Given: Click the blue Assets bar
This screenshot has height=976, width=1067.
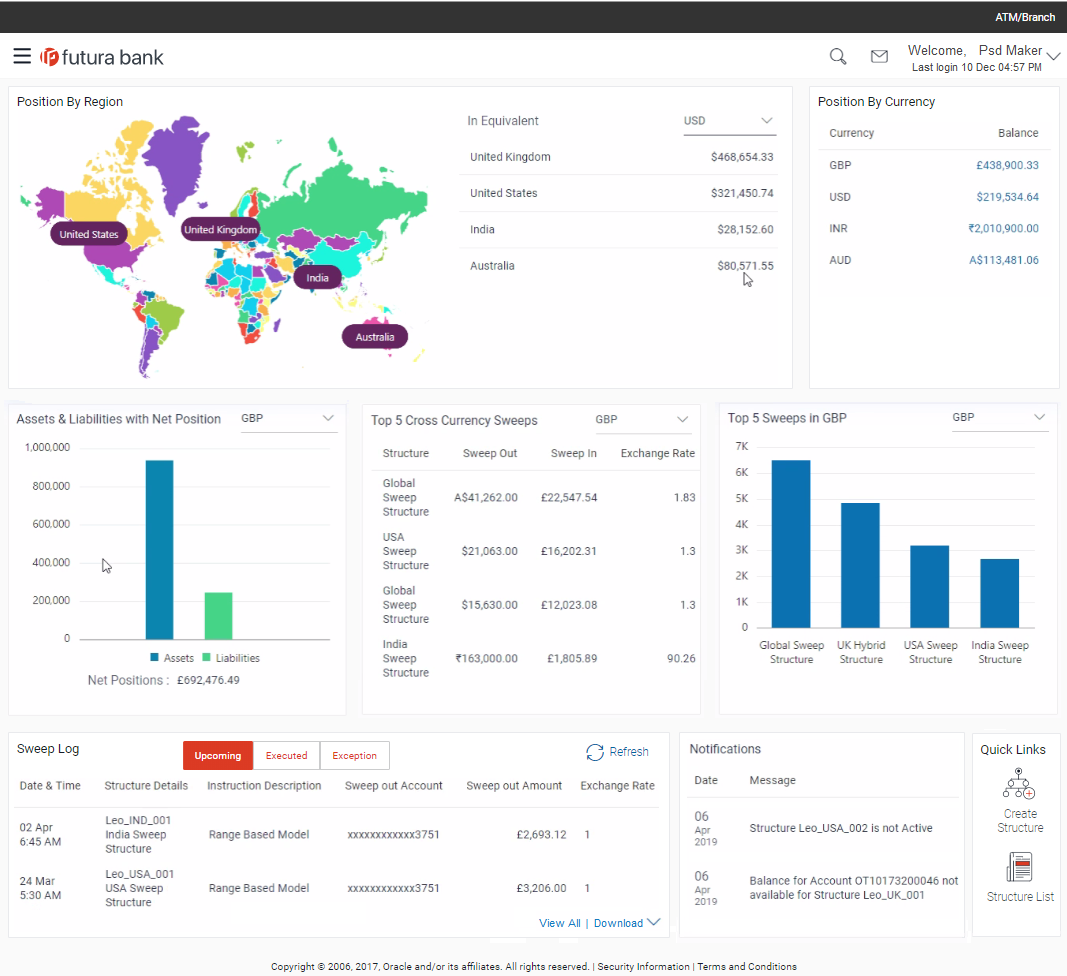Looking at the screenshot, I should (159, 550).
